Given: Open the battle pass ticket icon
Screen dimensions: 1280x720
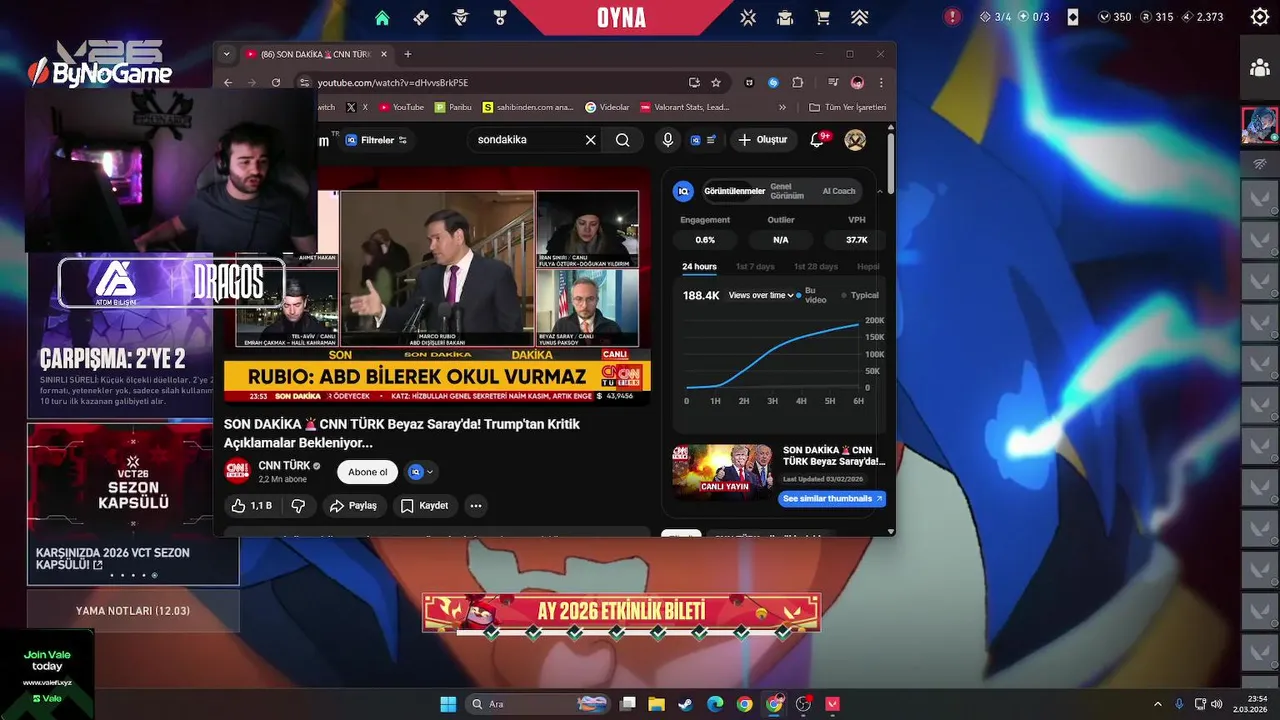Looking at the screenshot, I should pyautogui.click(x=421, y=17).
